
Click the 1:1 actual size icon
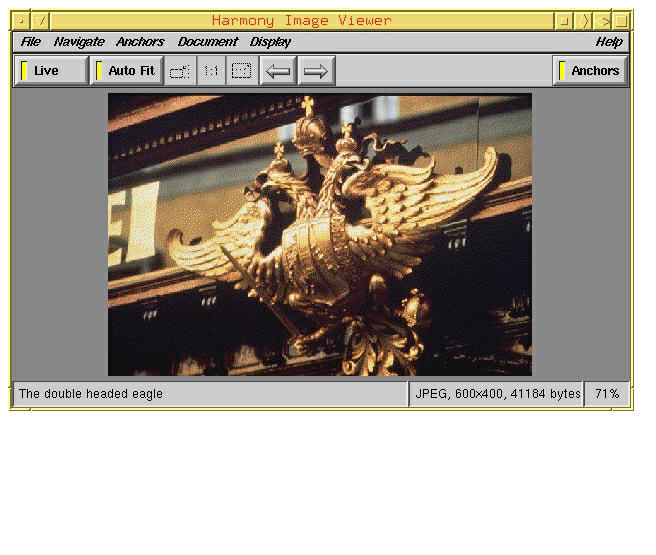211,71
